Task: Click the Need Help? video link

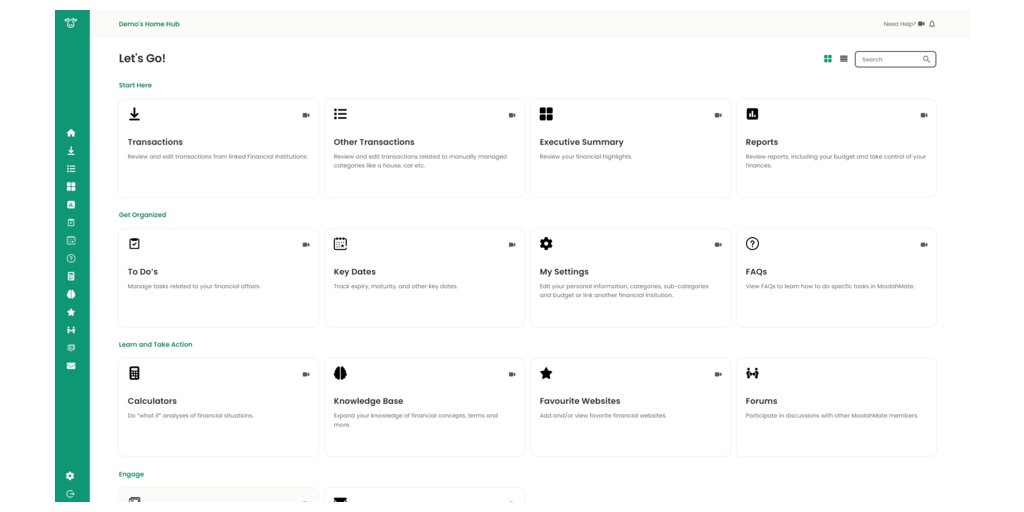Action: [x=904, y=24]
